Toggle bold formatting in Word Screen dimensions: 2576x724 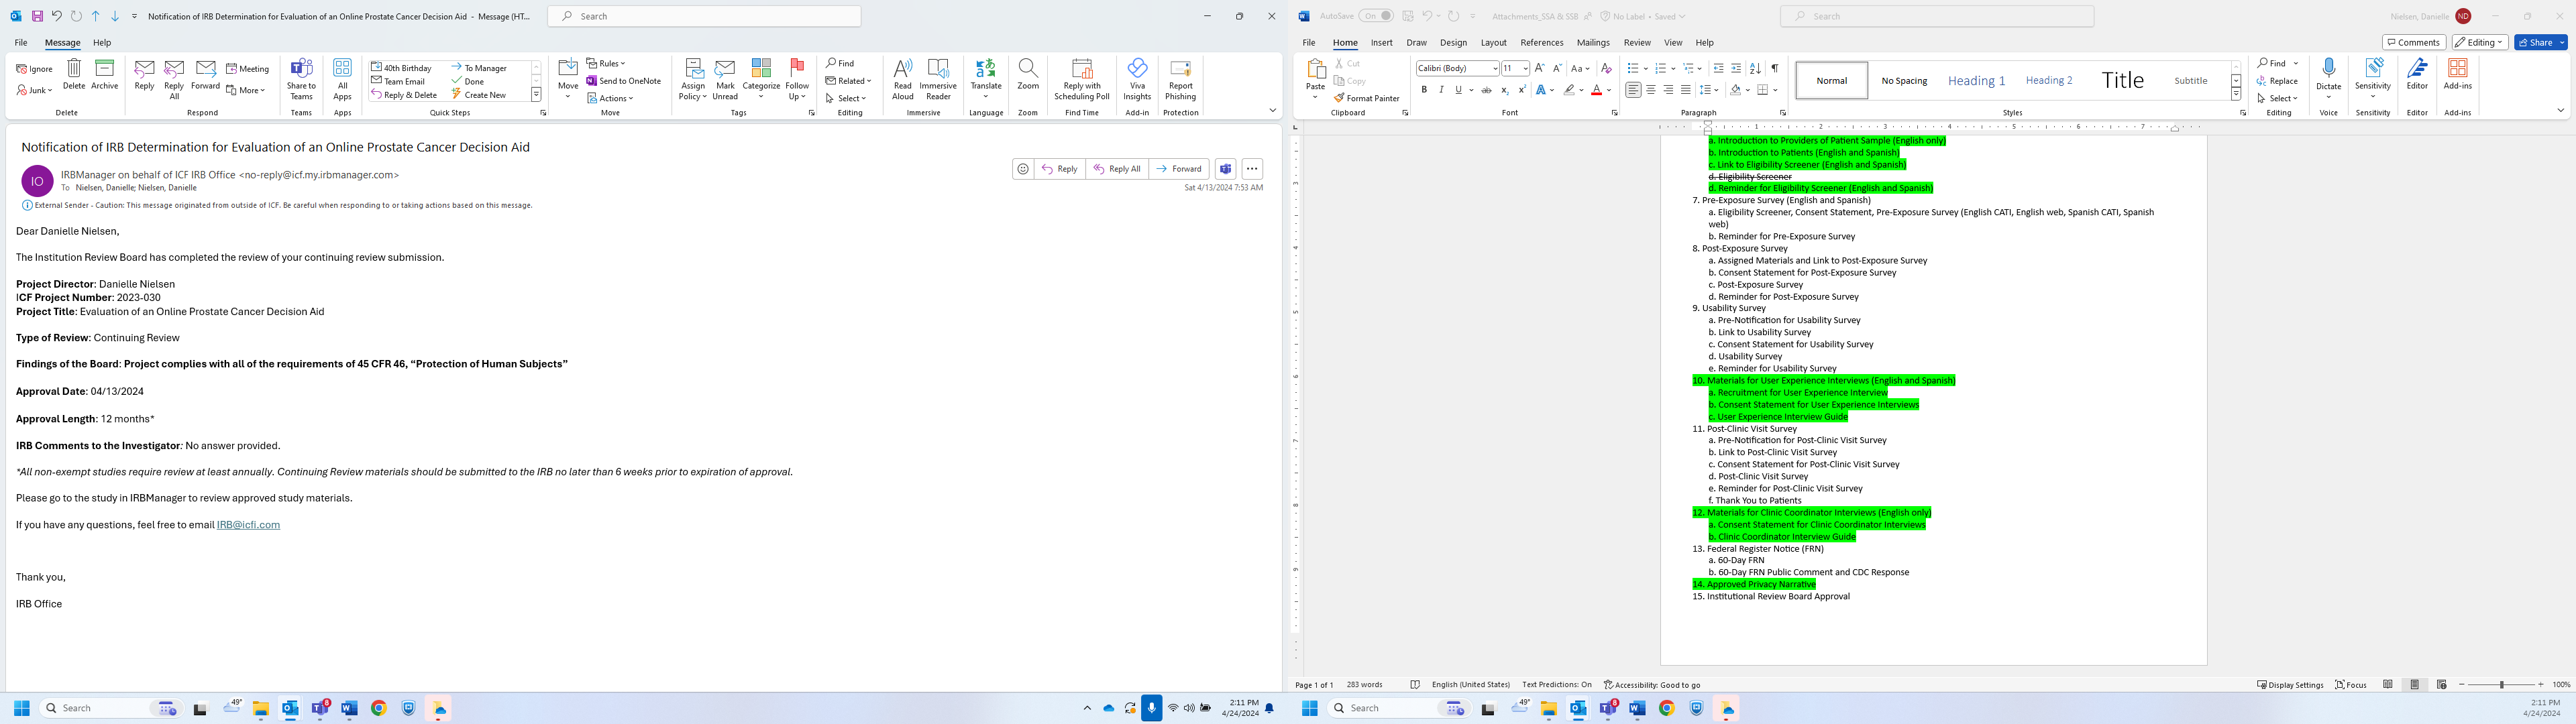(x=1424, y=90)
